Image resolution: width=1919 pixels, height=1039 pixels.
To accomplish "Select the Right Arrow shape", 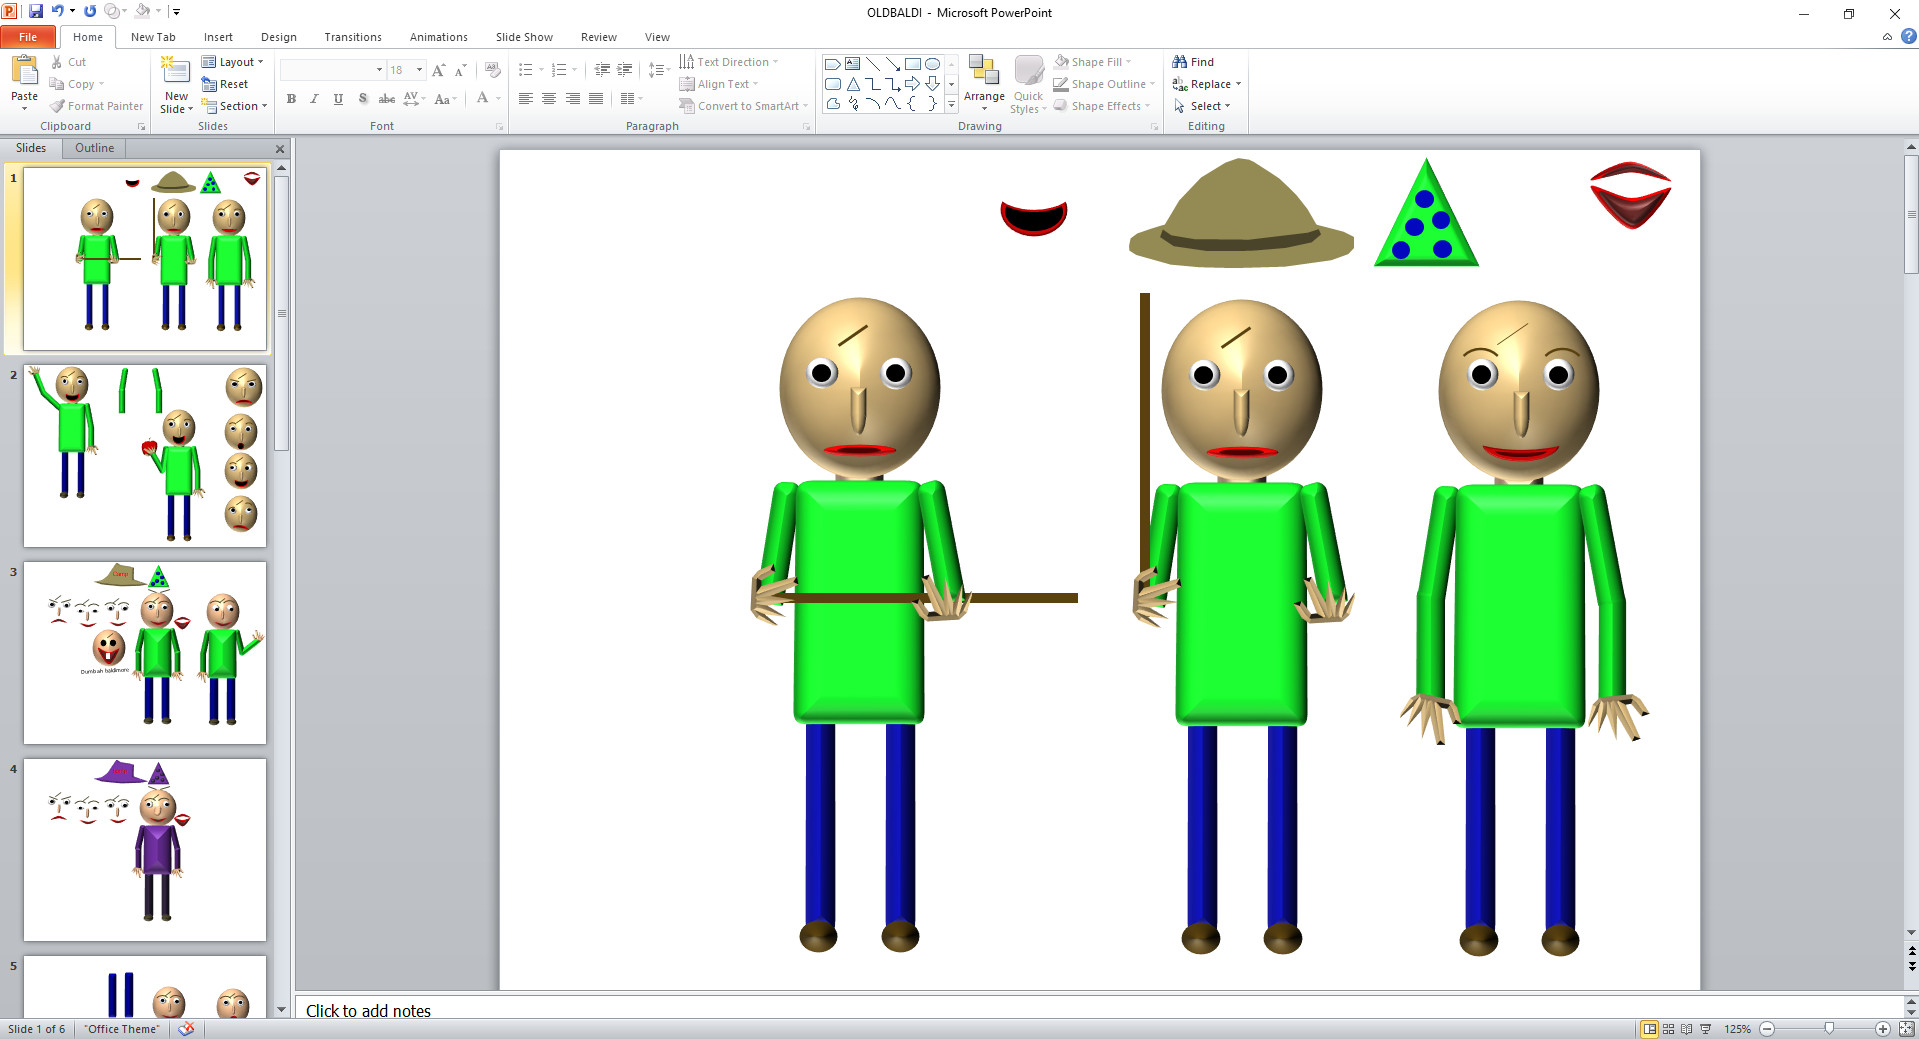I will pos(912,84).
